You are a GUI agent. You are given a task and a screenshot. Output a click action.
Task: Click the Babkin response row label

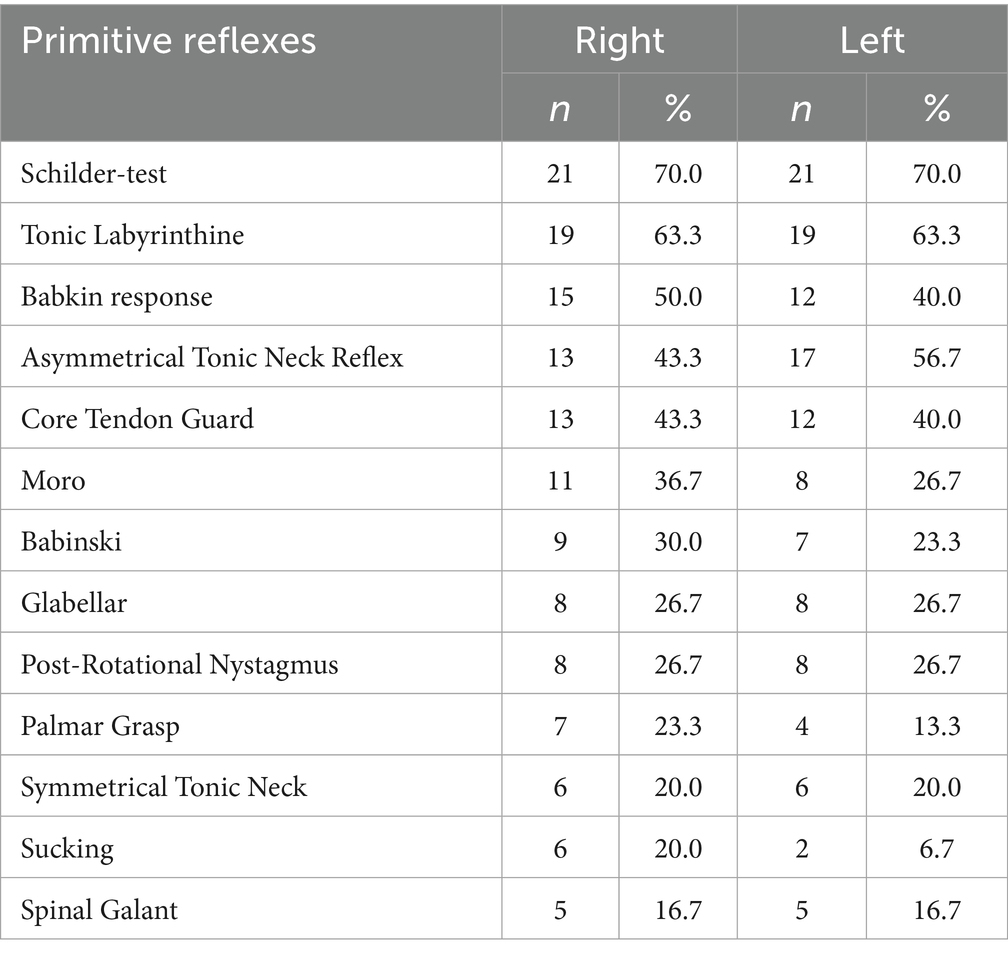coord(117,297)
